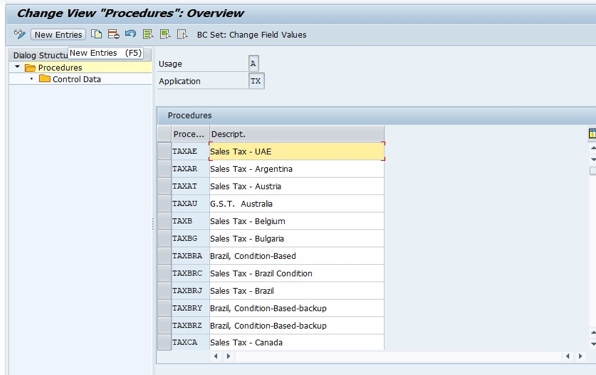The image size is (596, 375).
Task: Click the TAXAU procedure cell
Action: (190, 204)
